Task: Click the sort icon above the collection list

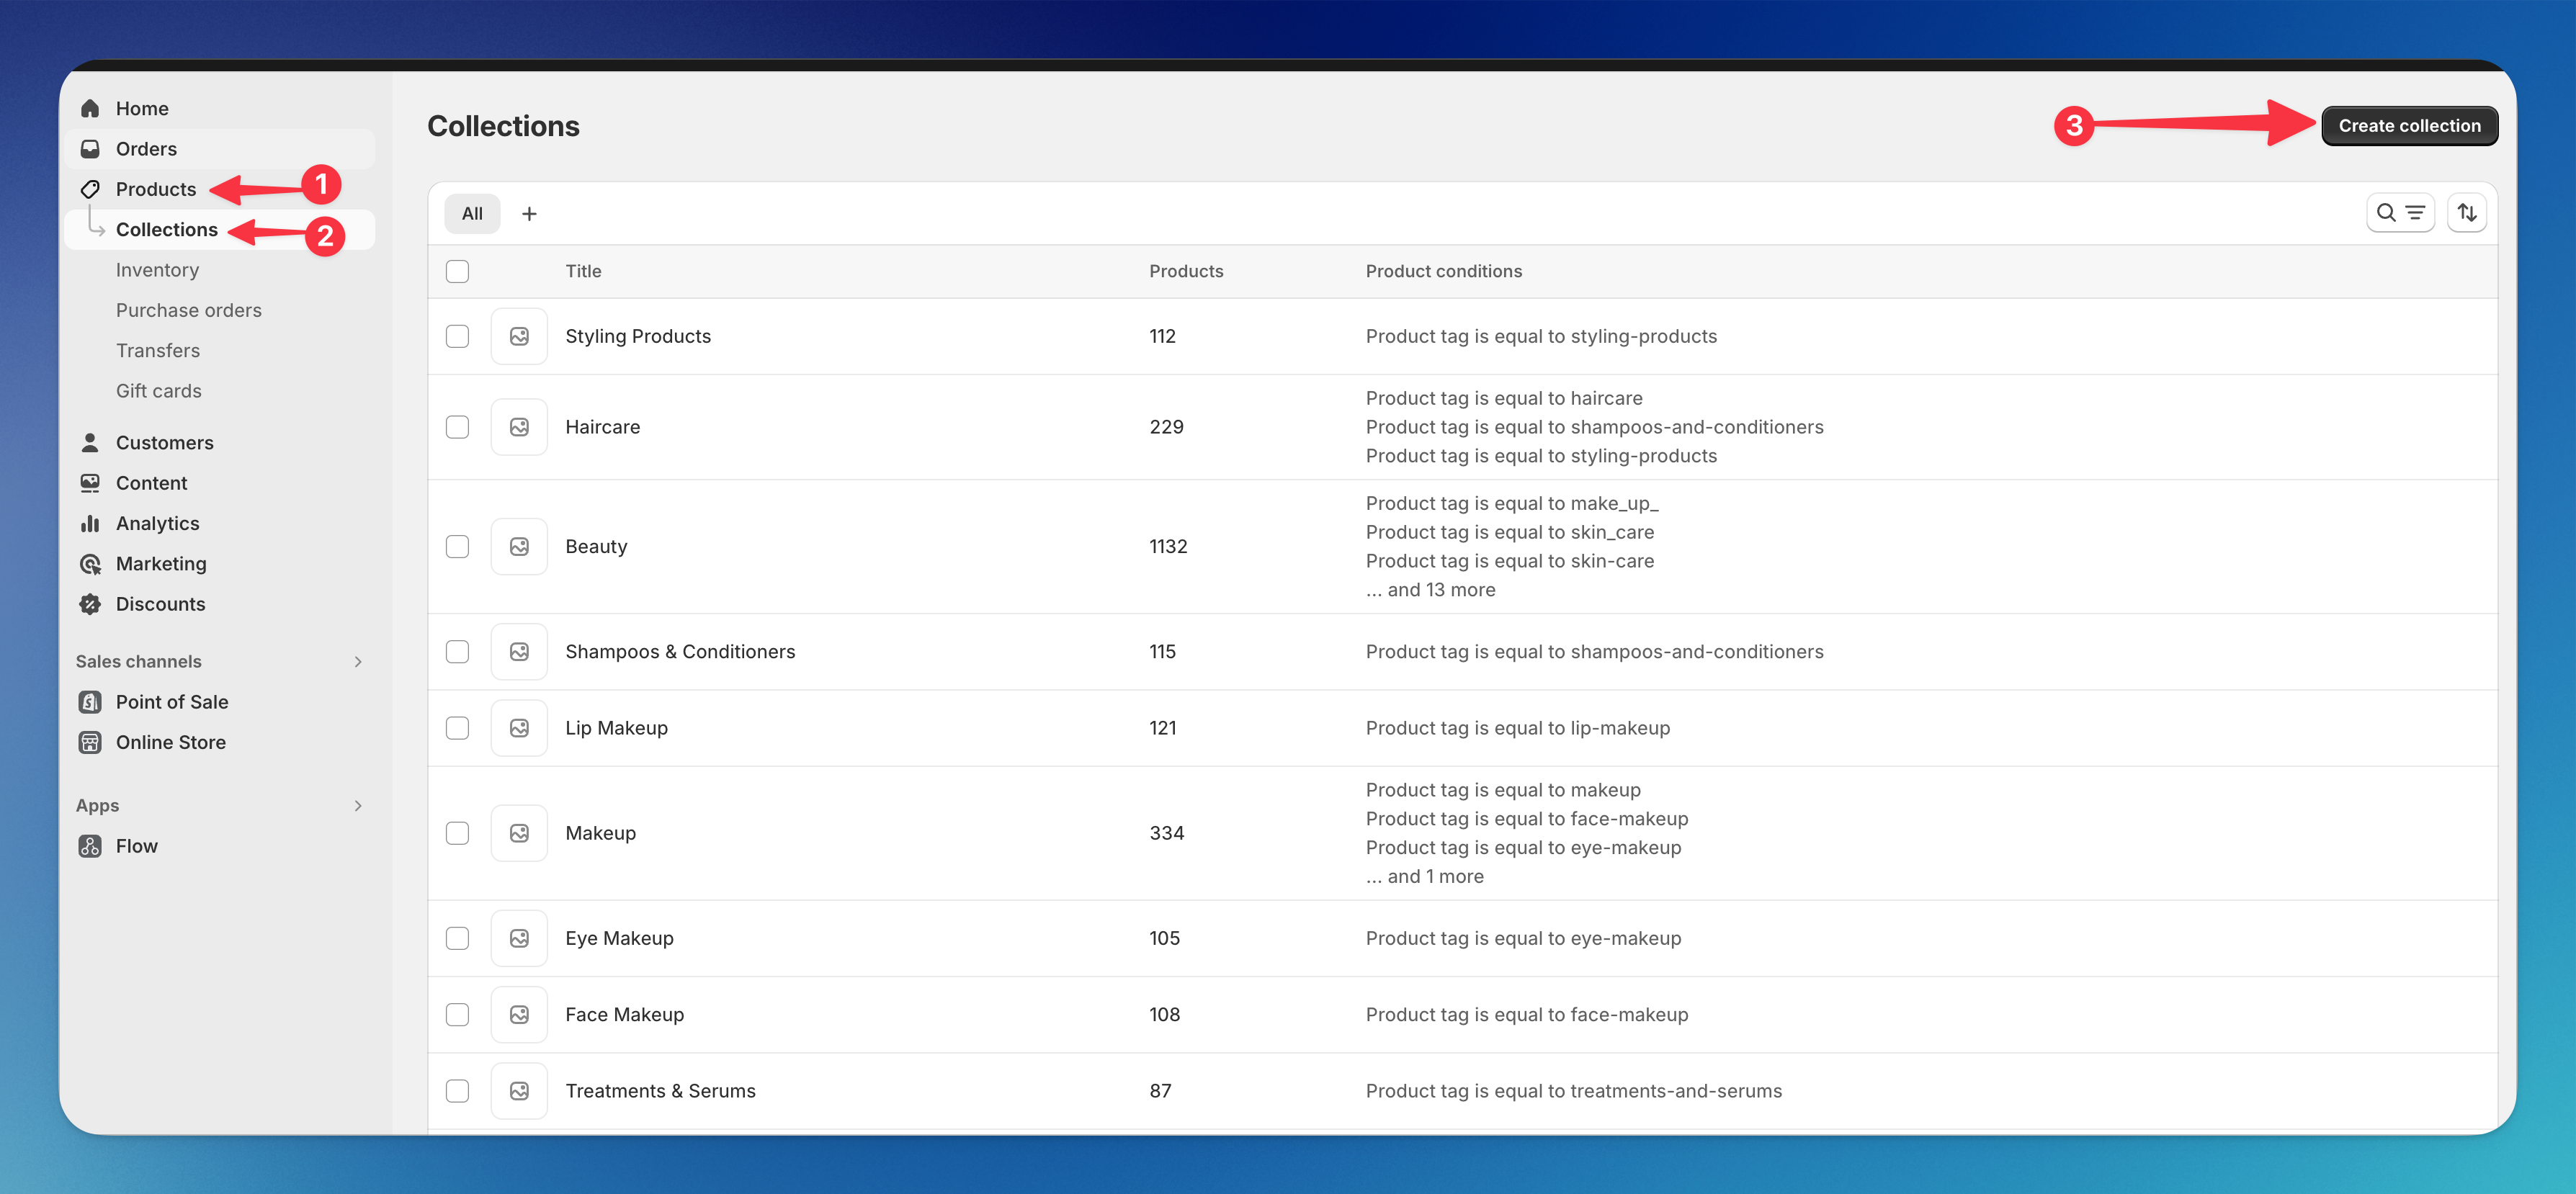Action: [x=2467, y=212]
